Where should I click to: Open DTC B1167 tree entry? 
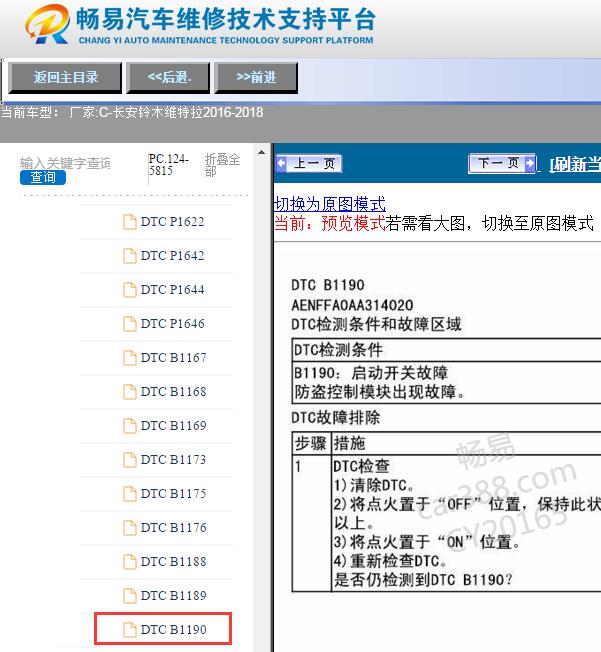pyautogui.click(x=173, y=358)
